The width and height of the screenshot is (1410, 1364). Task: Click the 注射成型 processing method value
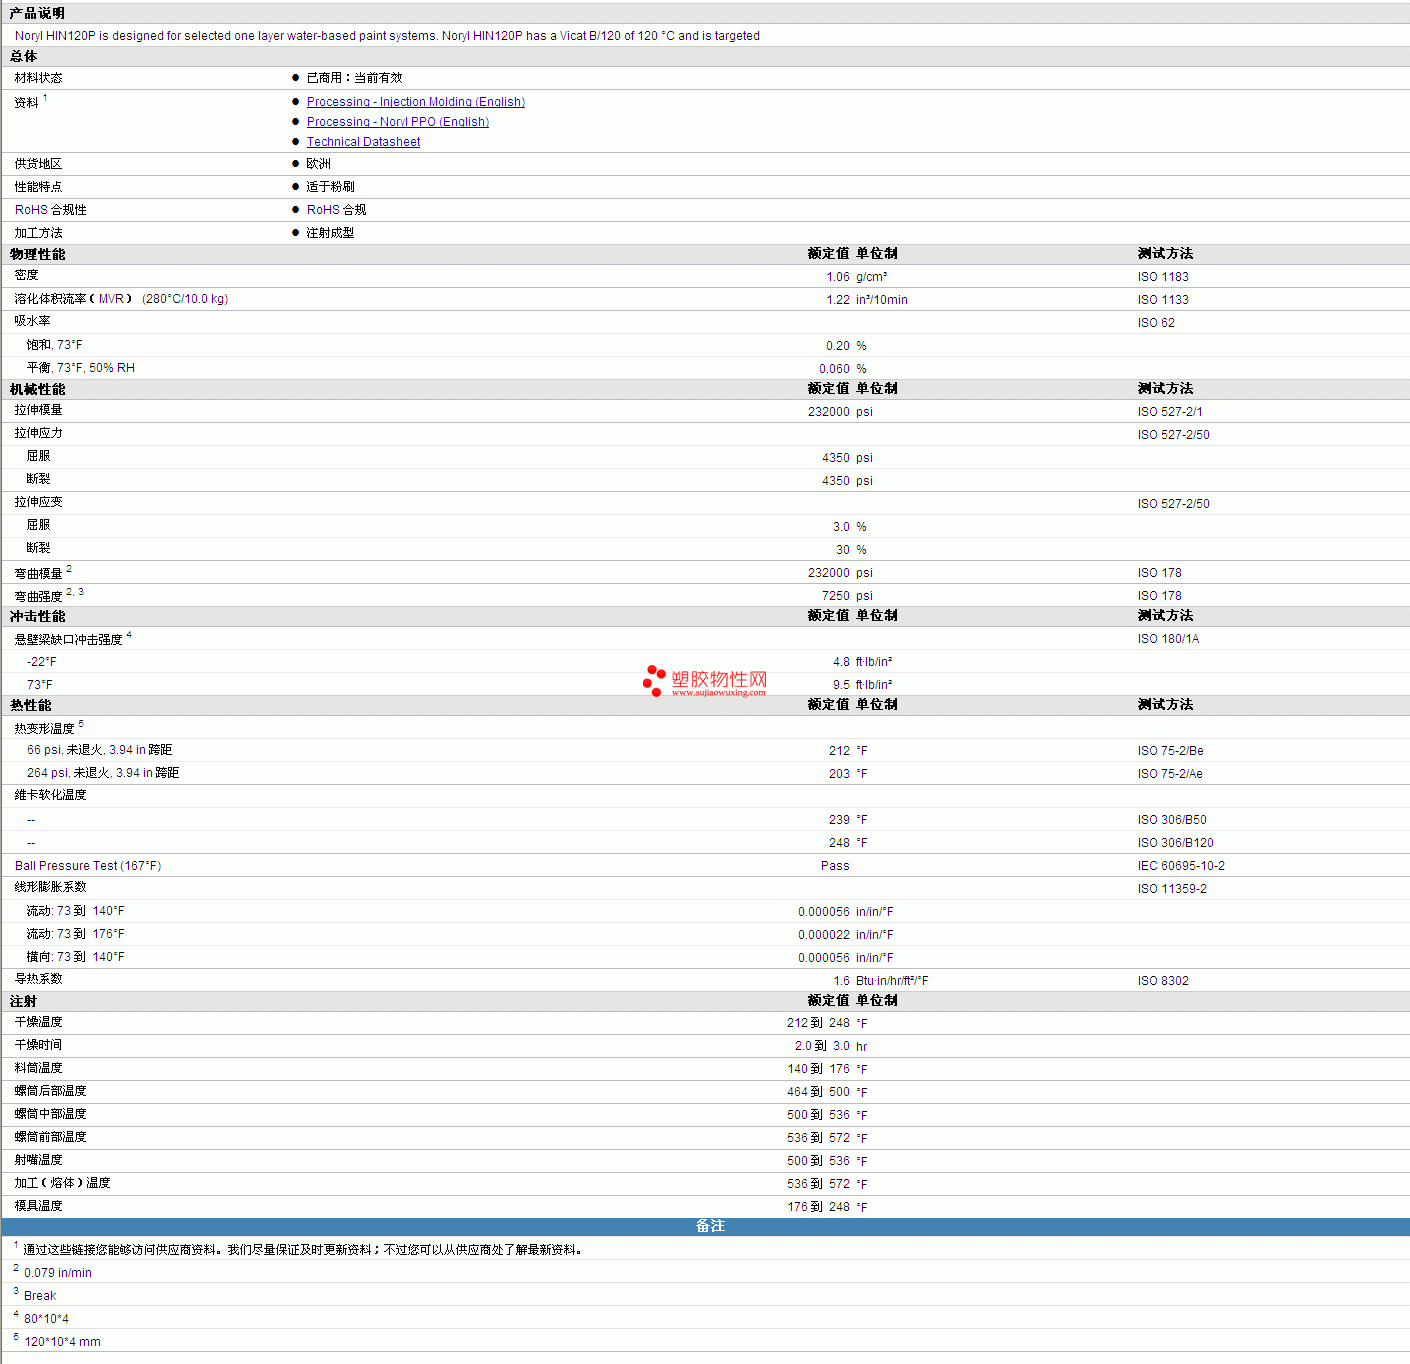point(330,233)
